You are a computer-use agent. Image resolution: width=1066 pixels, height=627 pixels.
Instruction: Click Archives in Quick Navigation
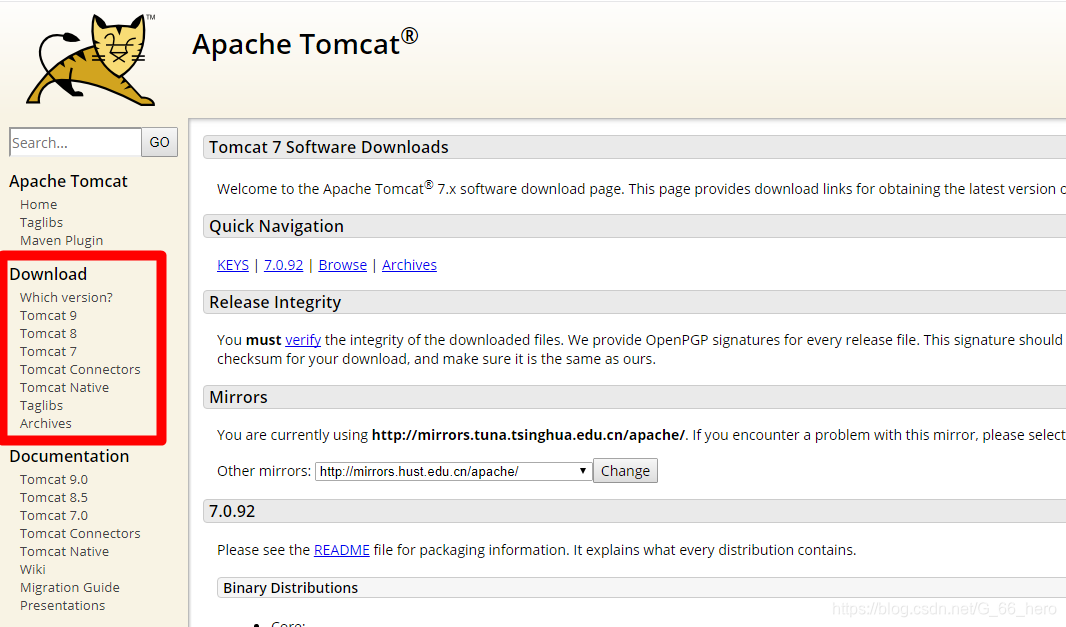[409, 265]
